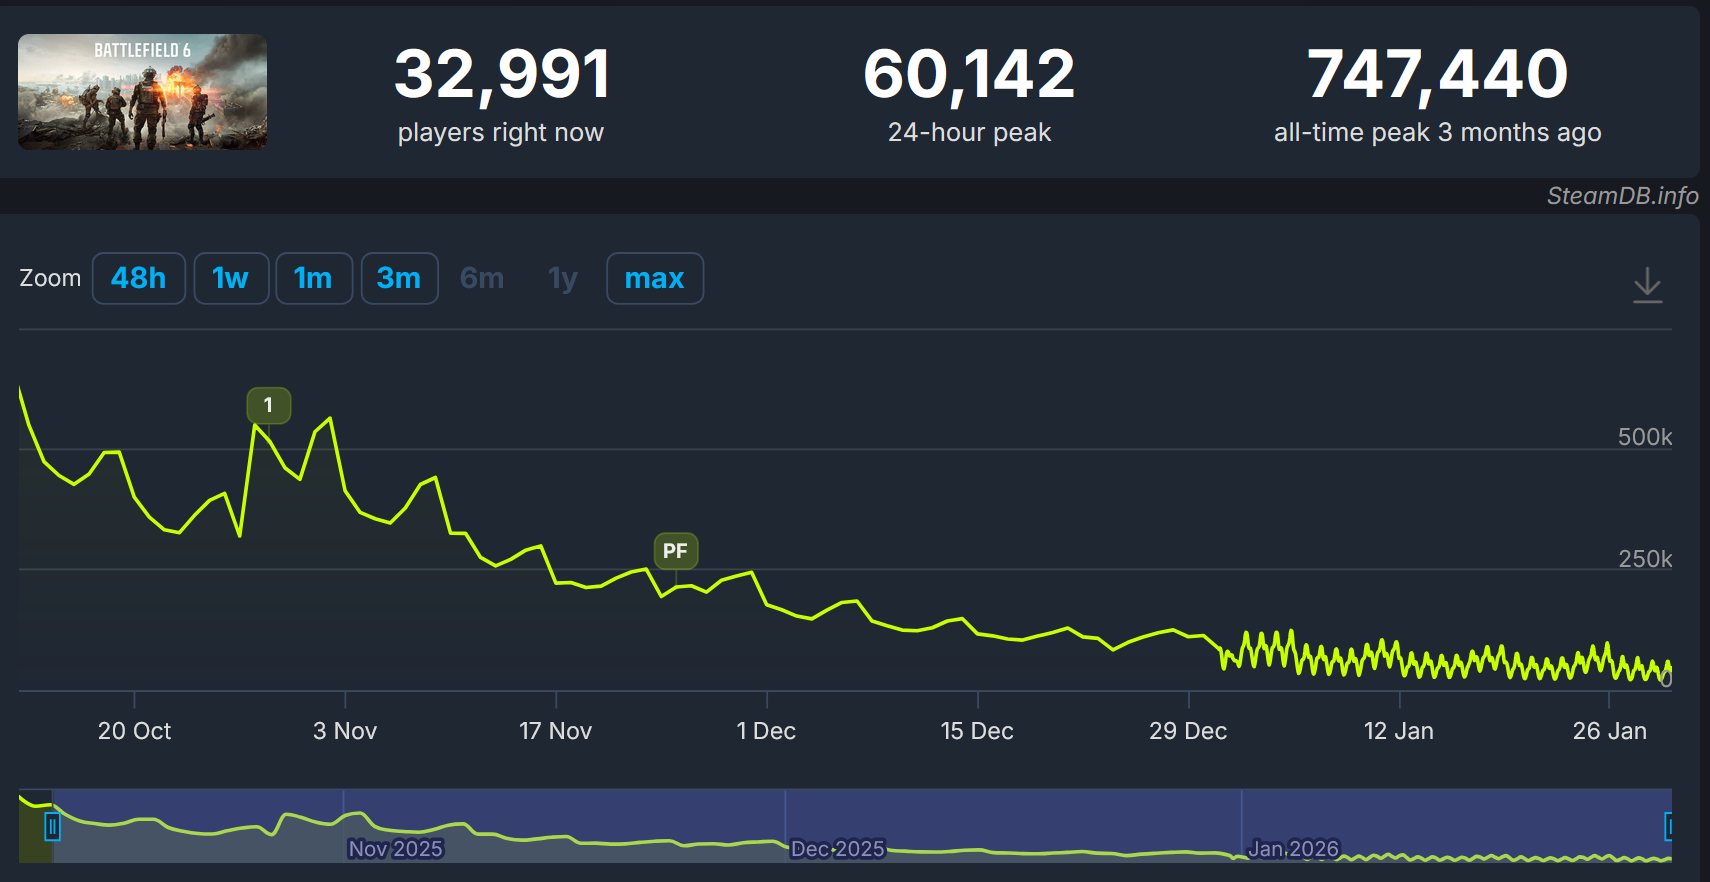Set chart zoom to 1m

[314, 278]
